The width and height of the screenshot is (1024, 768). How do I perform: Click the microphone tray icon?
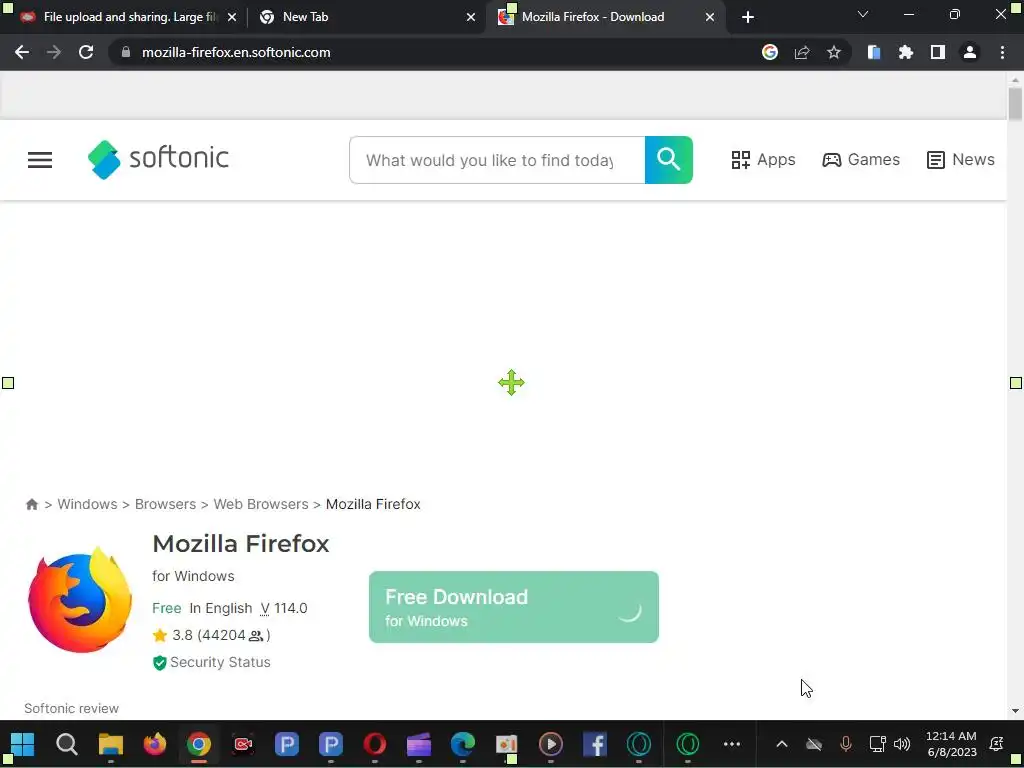pyautogui.click(x=846, y=744)
